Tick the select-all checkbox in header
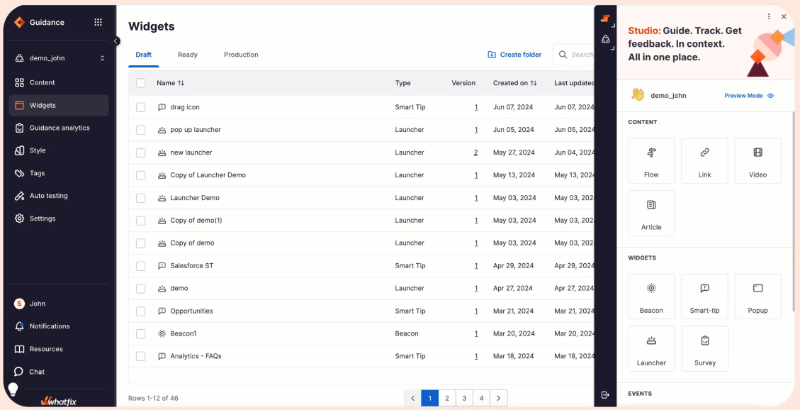 (x=141, y=83)
